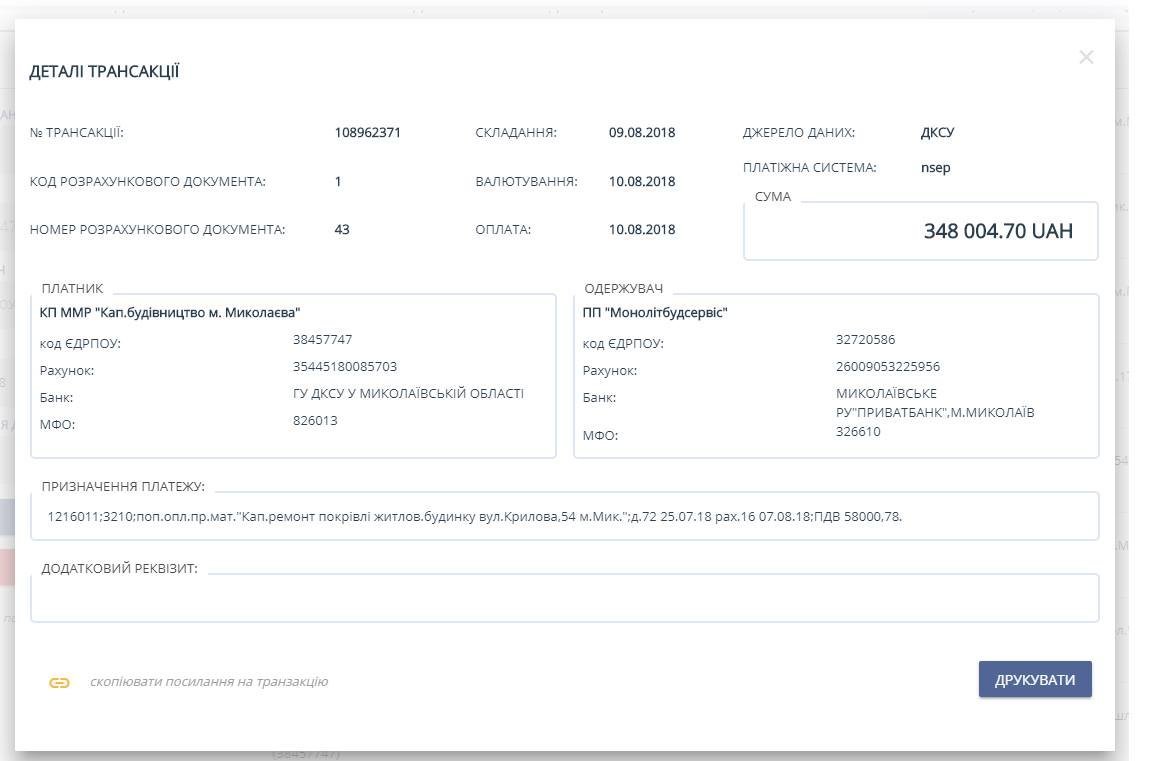Click data source value ДКСУ
This screenshot has height=761, width=1152.
(937, 132)
